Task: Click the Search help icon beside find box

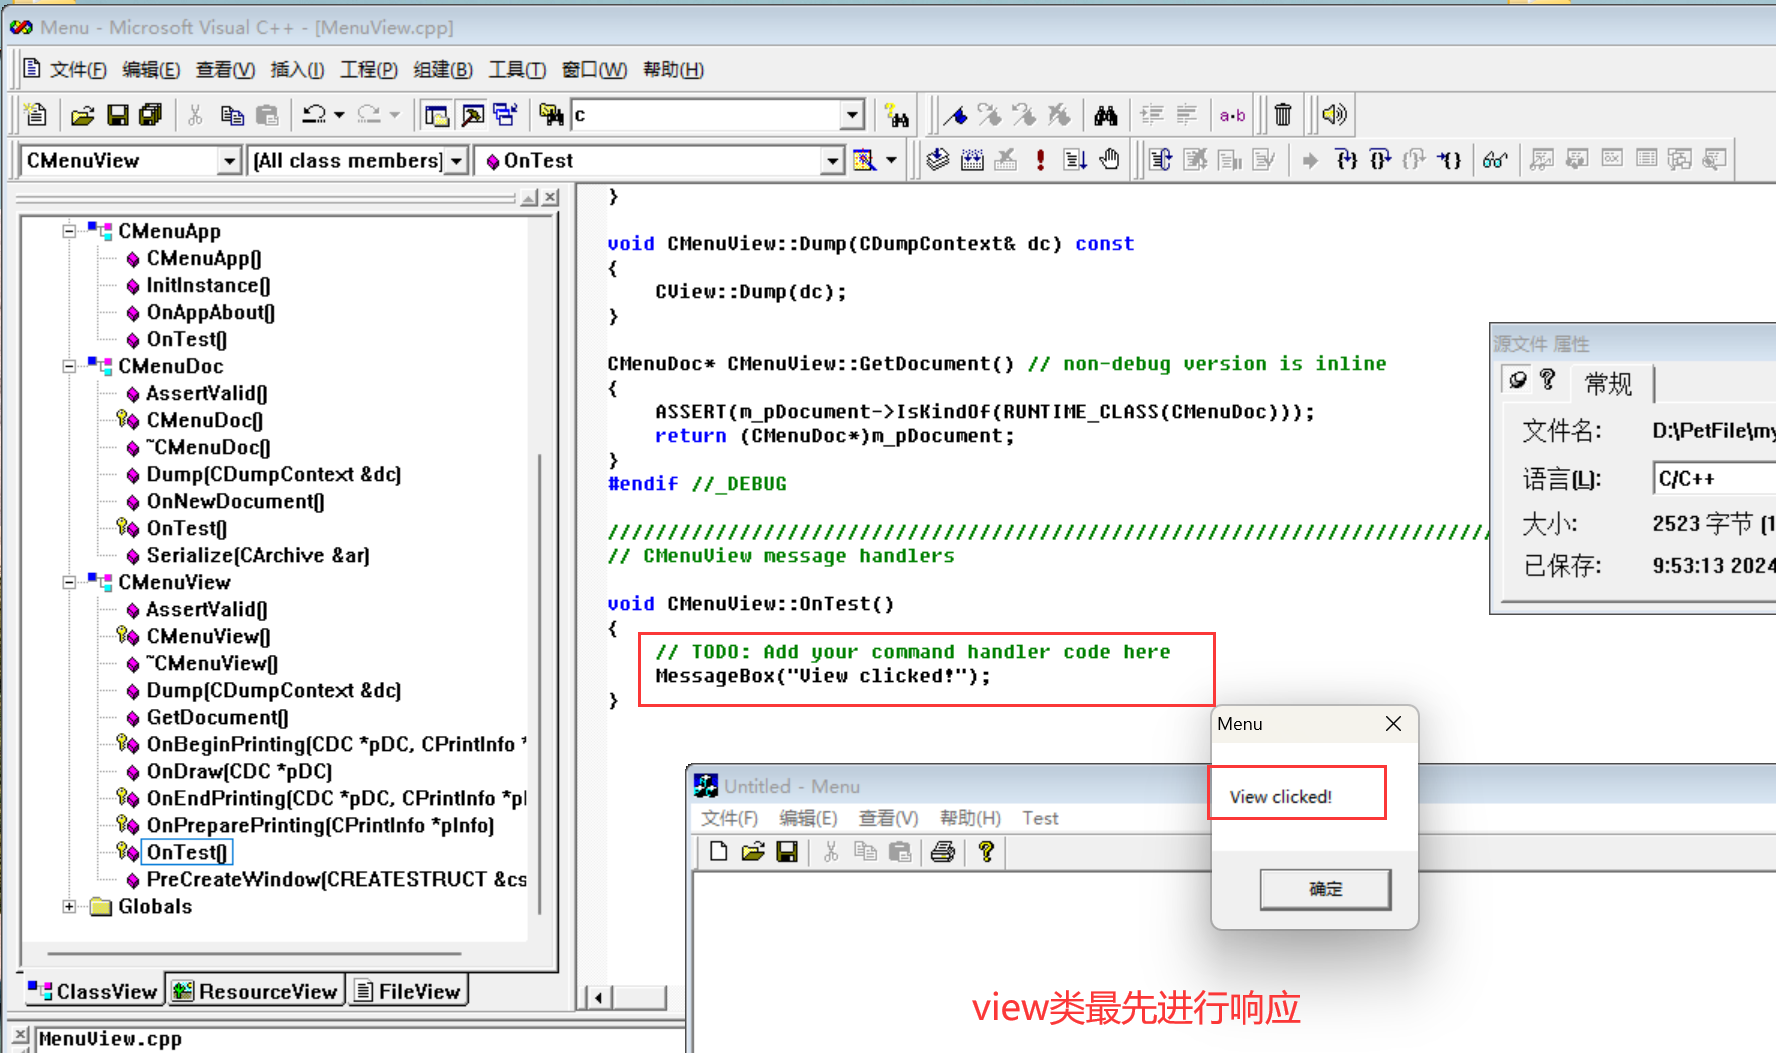Action: pyautogui.click(x=897, y=116)
